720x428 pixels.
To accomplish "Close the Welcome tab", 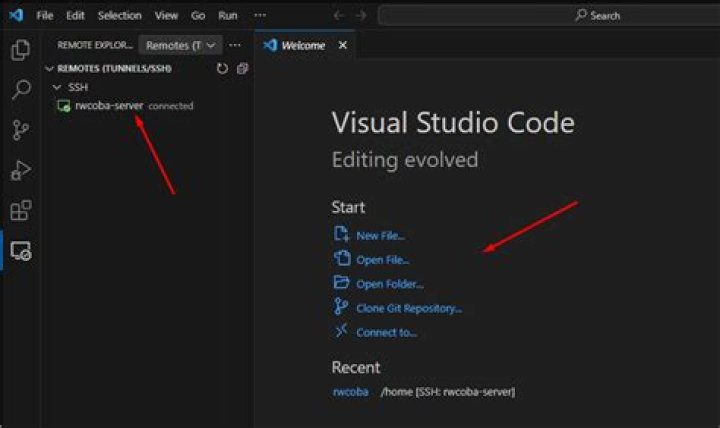I will pos(343,45).
